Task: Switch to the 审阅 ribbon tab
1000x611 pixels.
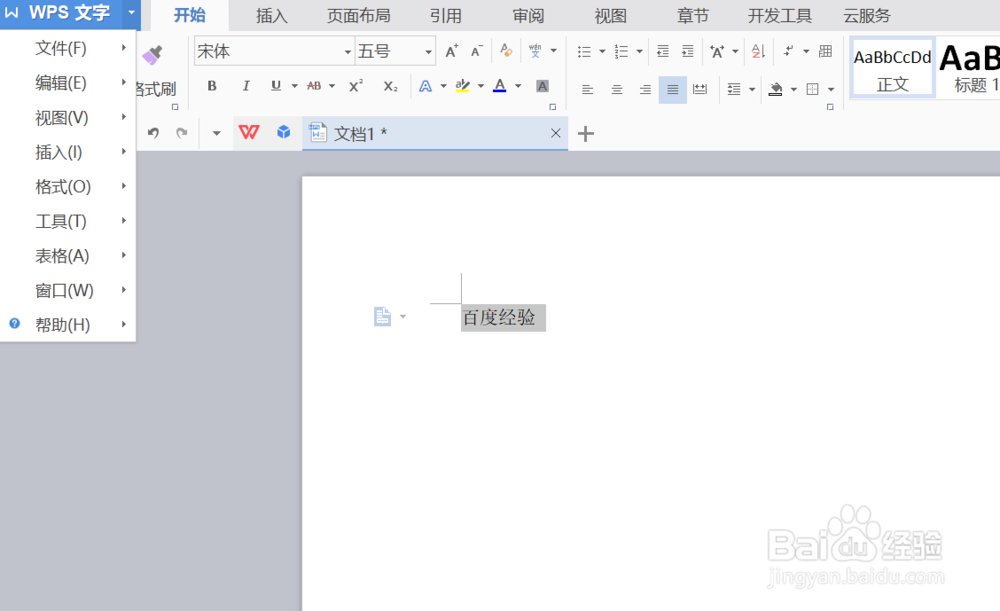Action: tap(528, 16)
